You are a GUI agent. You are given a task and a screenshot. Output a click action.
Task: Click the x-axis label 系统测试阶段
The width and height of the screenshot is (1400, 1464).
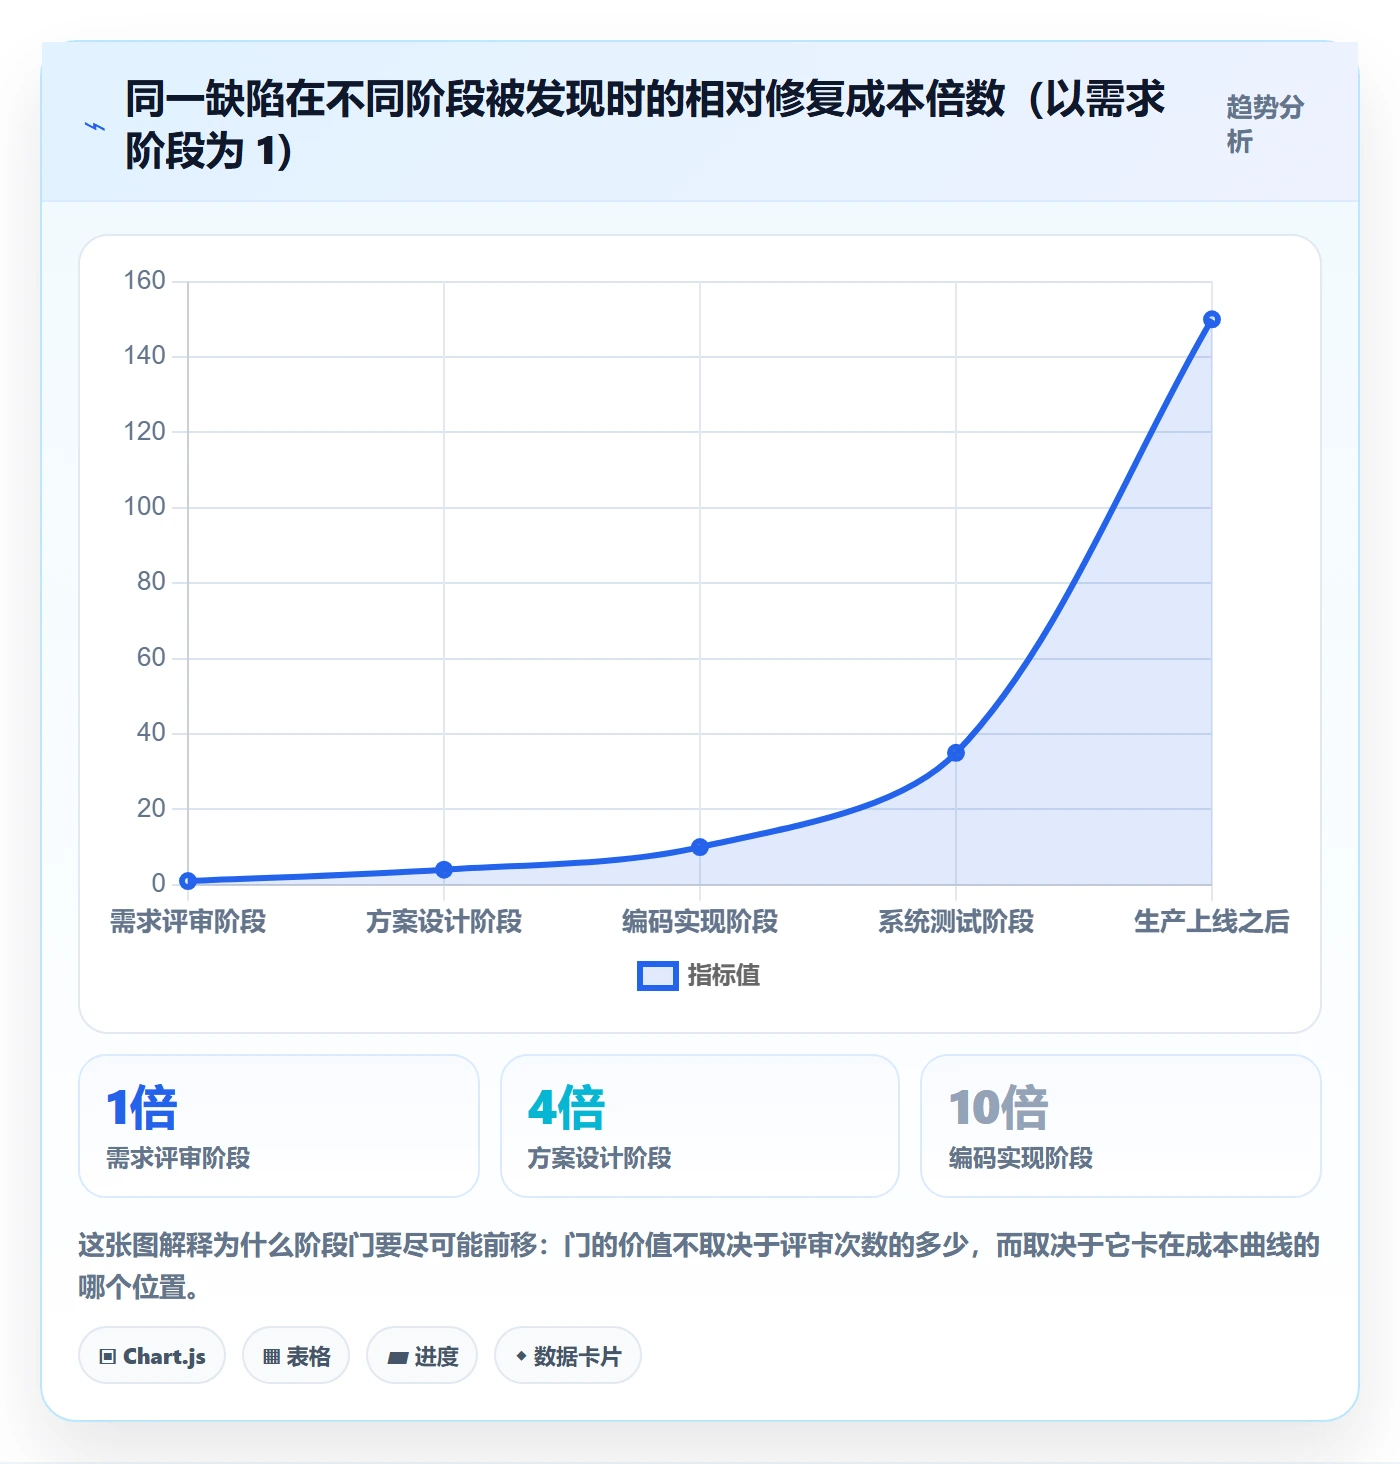956,922
